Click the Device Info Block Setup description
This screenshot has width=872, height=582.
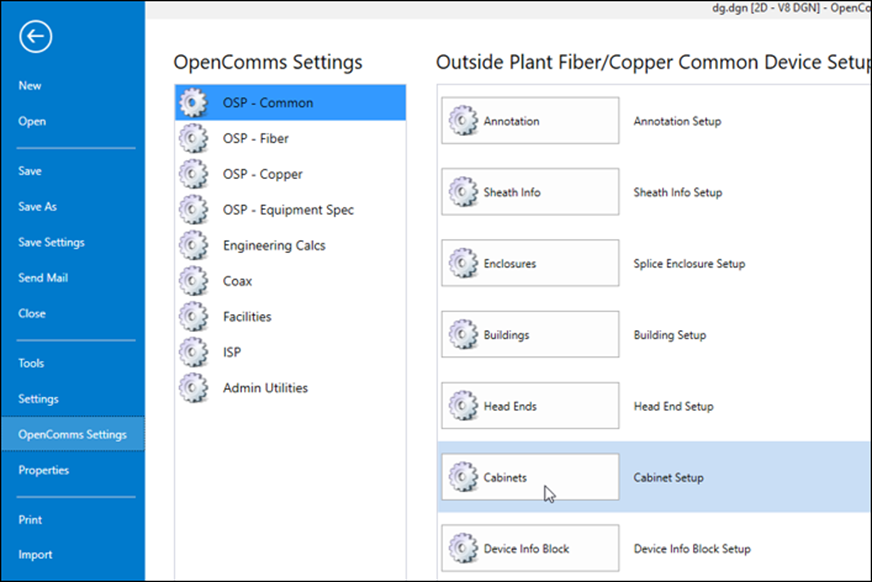(692, 549)
